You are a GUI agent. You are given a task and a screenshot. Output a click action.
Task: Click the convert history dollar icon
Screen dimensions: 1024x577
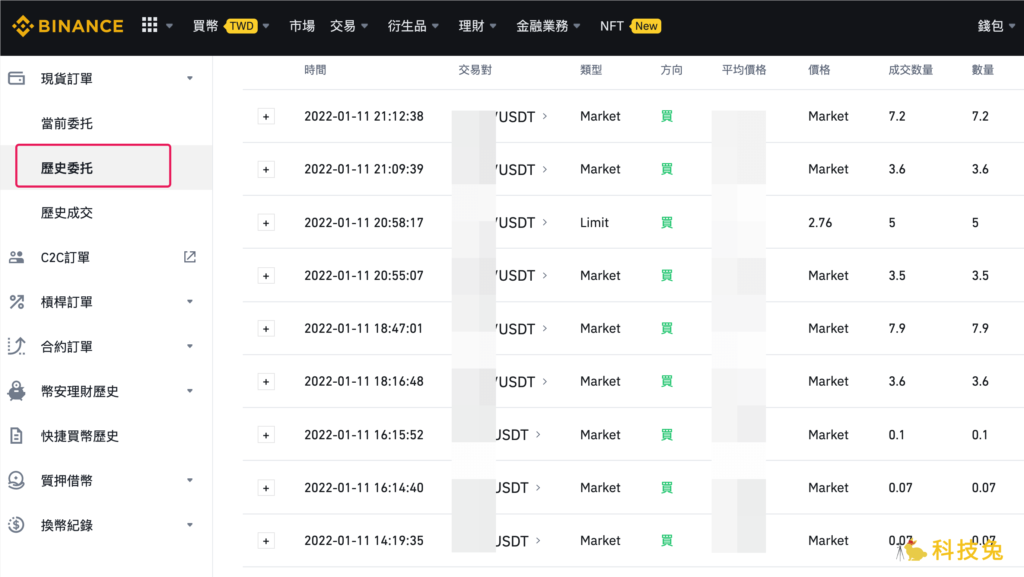point(16,525)
